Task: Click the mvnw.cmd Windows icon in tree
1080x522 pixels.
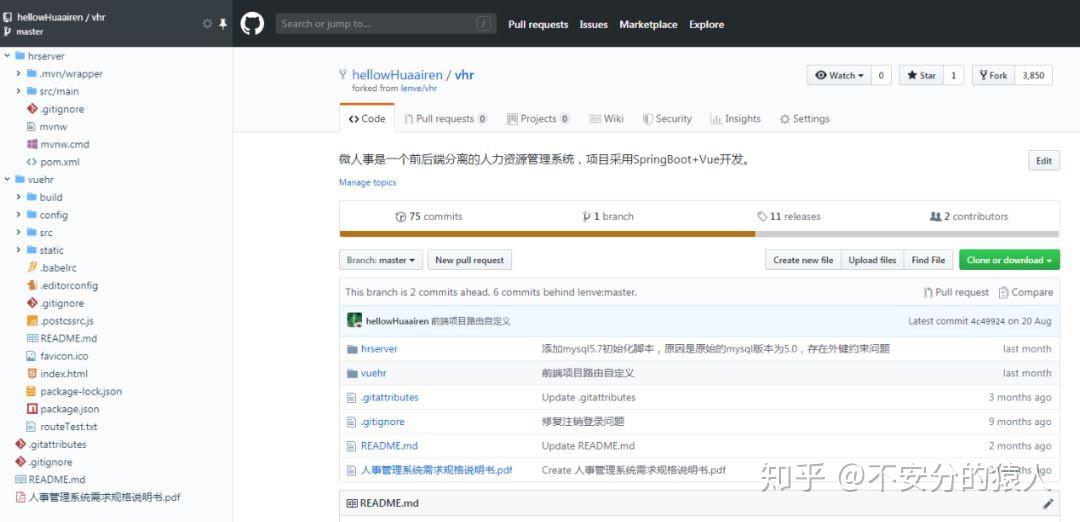Action: click(32, 144)
